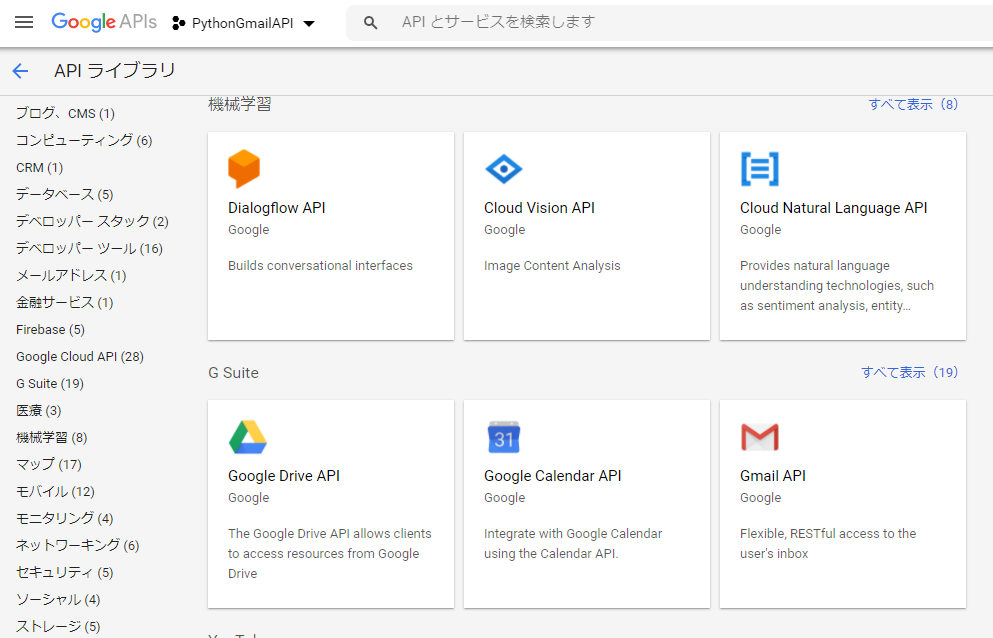Filter by デベロッパー スタック (2) category
This screenshot has width=993, height=638.
pos(92,222)
